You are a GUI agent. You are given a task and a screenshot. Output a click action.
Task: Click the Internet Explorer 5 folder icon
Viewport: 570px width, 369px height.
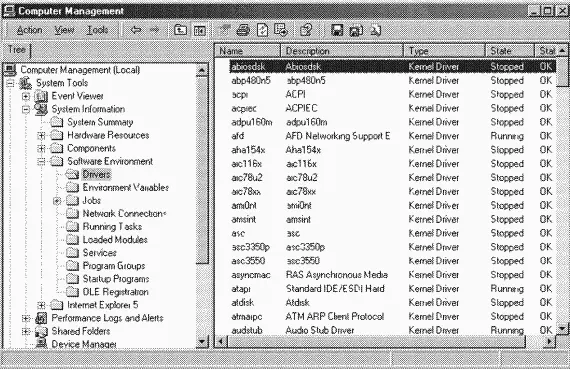pos(56,305)
